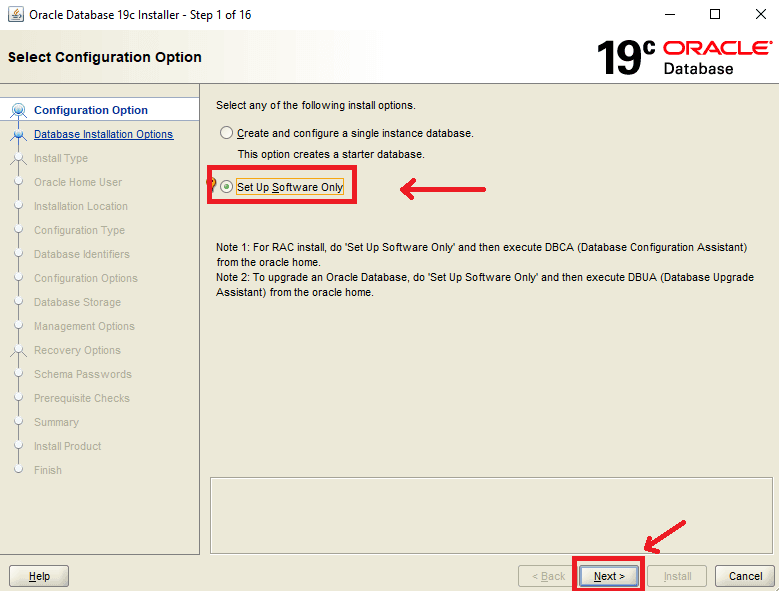Click the Recovery Options step node icon
Screen dimensions: 779x591
[x=18, y=350]
